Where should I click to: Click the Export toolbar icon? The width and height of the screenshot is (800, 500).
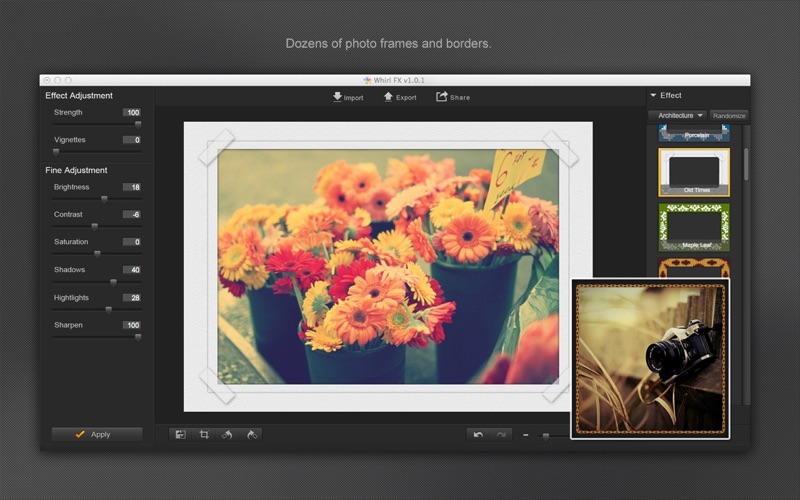(x=388, y=97)
